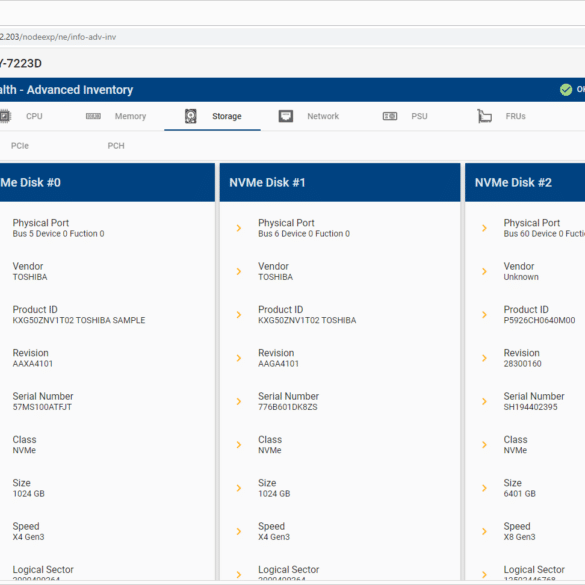Expand Serial Number chevron in NVMe Disk #2

click(485, 401)
